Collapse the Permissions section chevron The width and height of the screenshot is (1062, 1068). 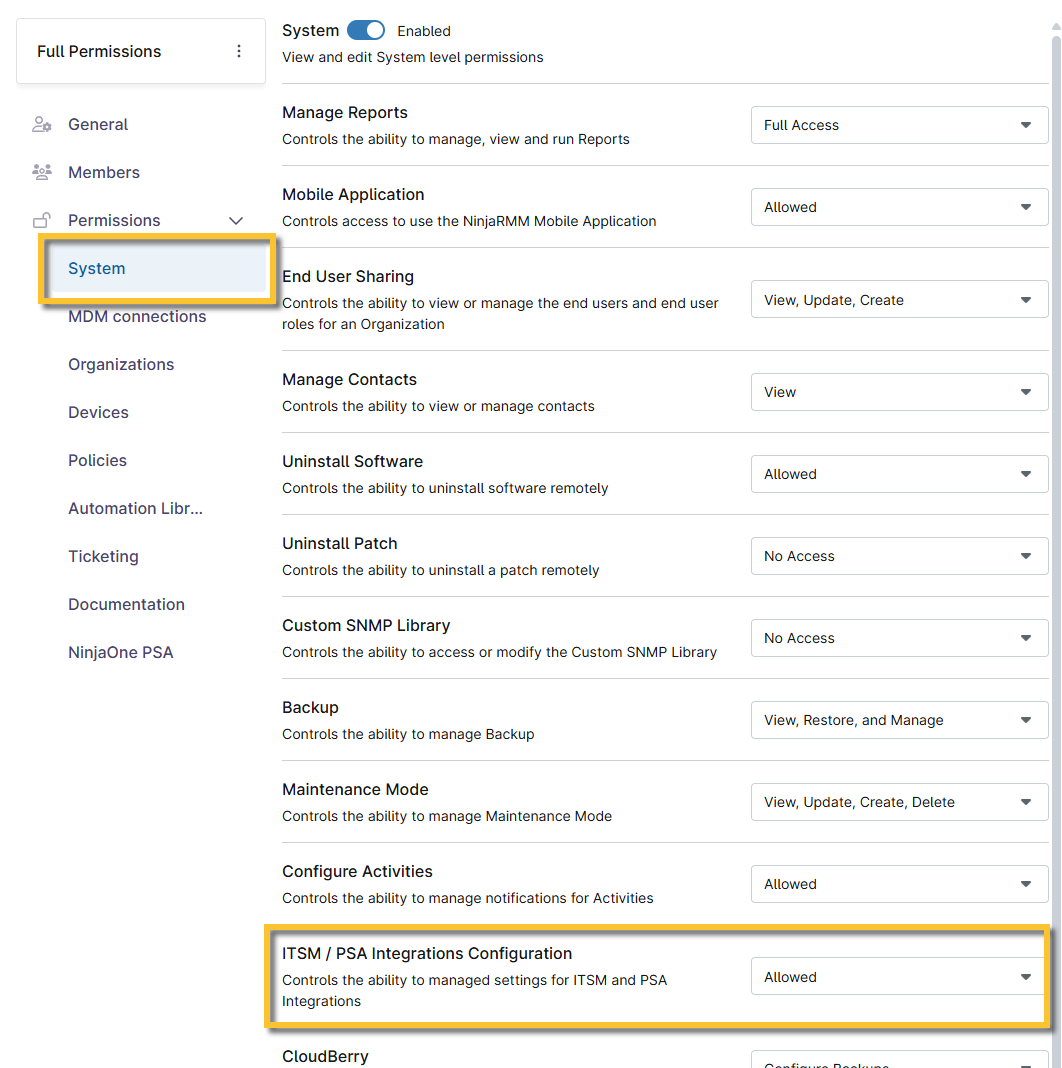[236, 221]
